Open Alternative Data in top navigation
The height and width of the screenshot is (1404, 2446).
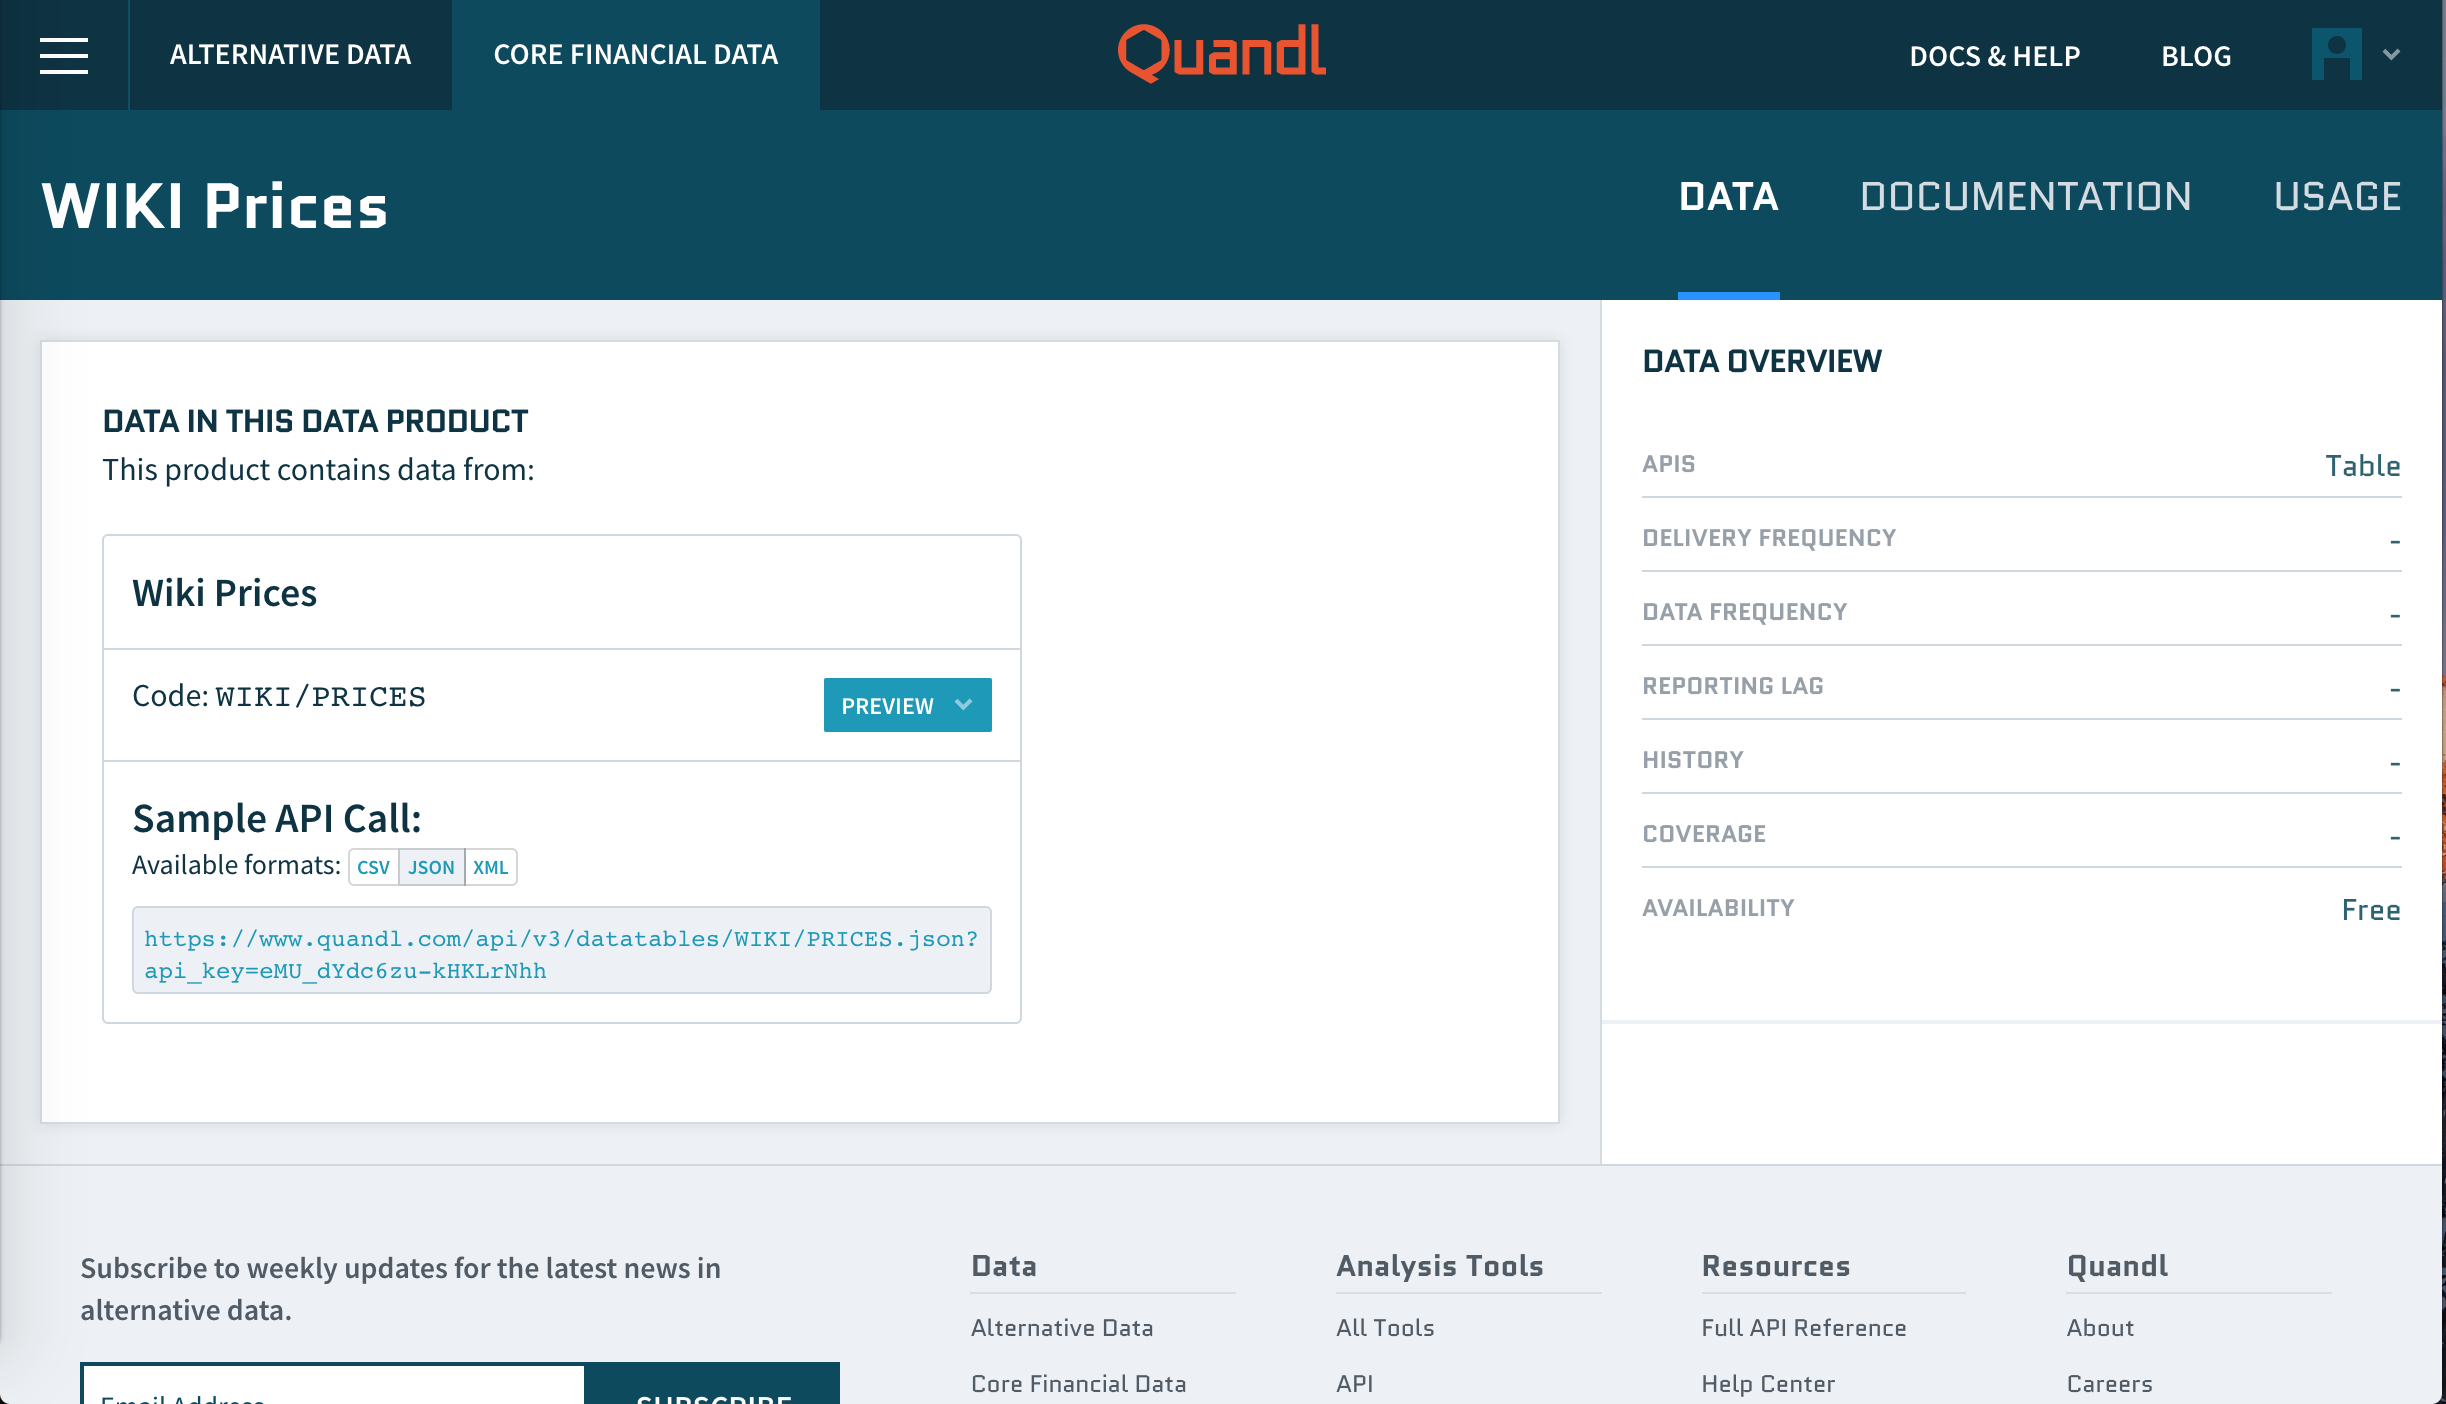[290, 55]
